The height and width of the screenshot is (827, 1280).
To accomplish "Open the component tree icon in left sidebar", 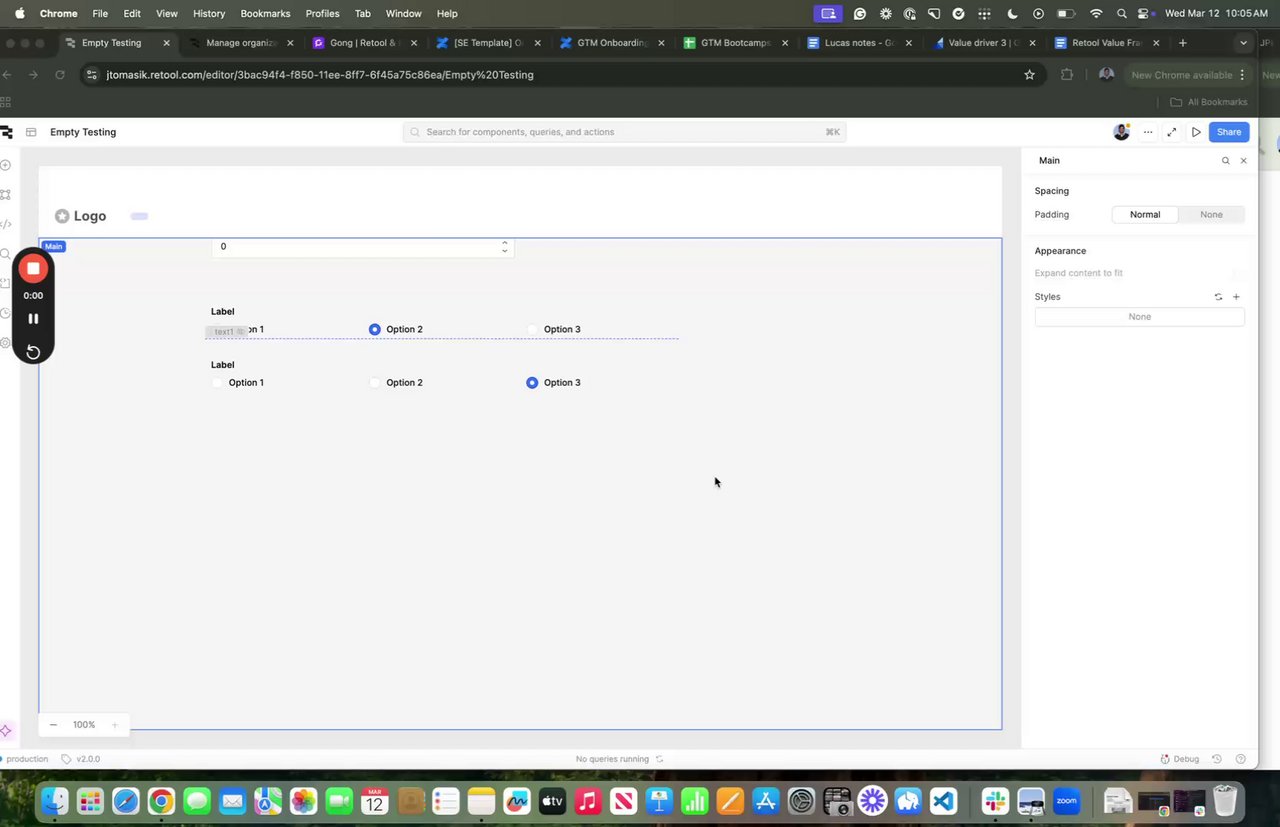I will coord(6,195).
